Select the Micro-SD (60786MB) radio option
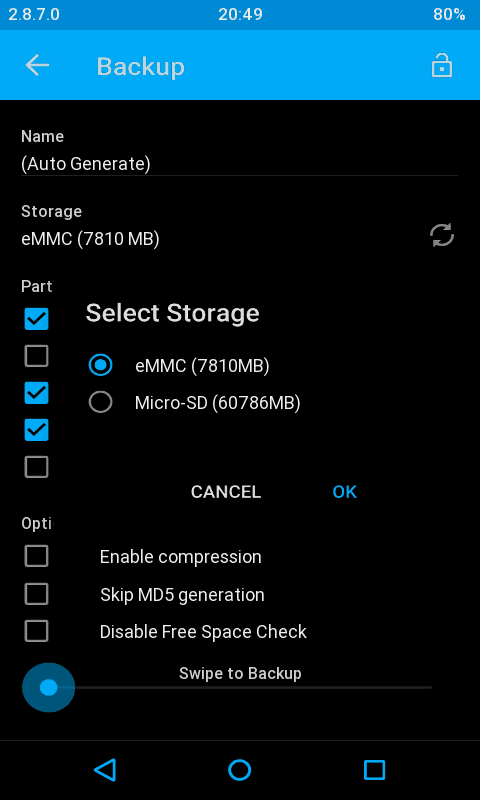The image size is (480, 800). (194, 403)
